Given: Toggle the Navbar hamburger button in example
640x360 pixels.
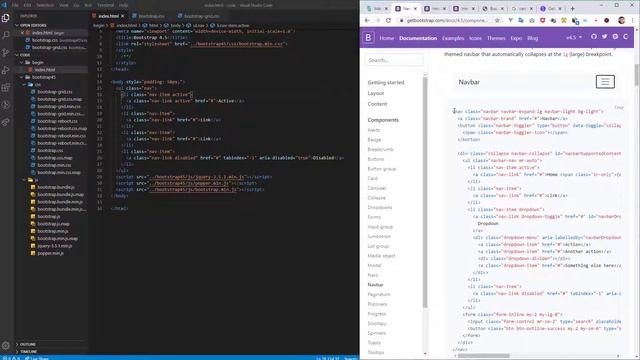Looking at the screenshot, I should point(605,82).
